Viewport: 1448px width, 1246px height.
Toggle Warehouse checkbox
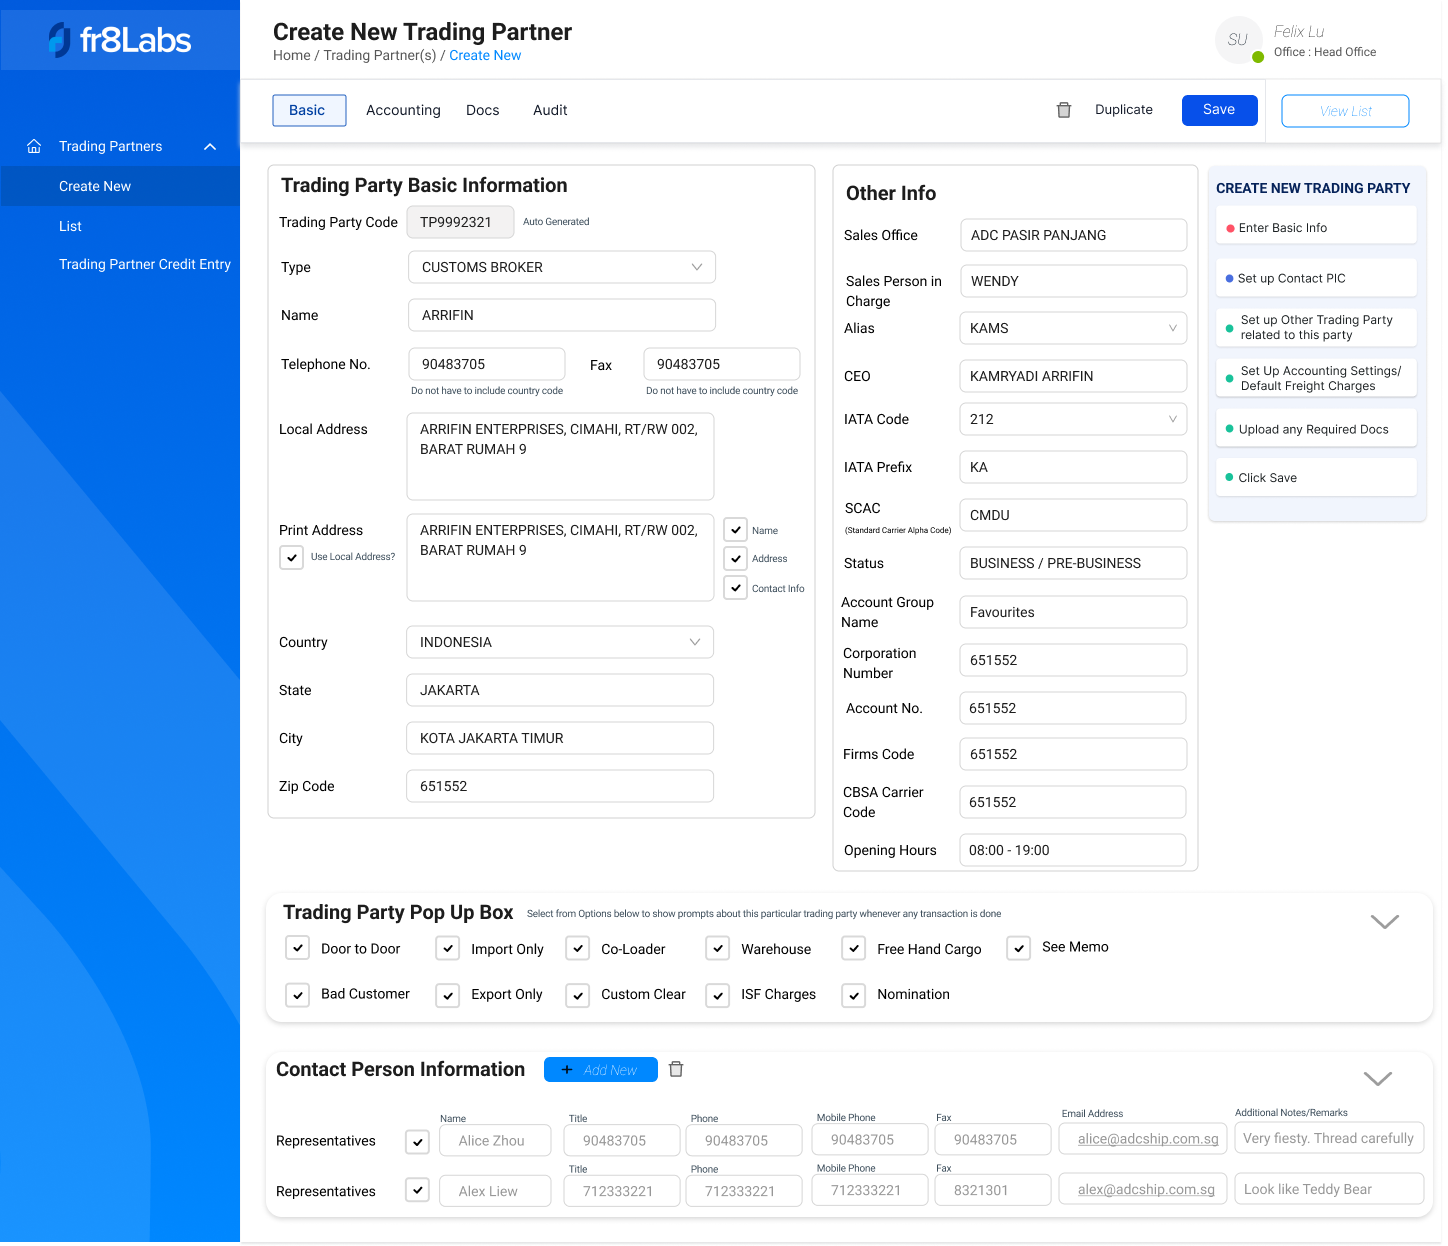[717, 948]
